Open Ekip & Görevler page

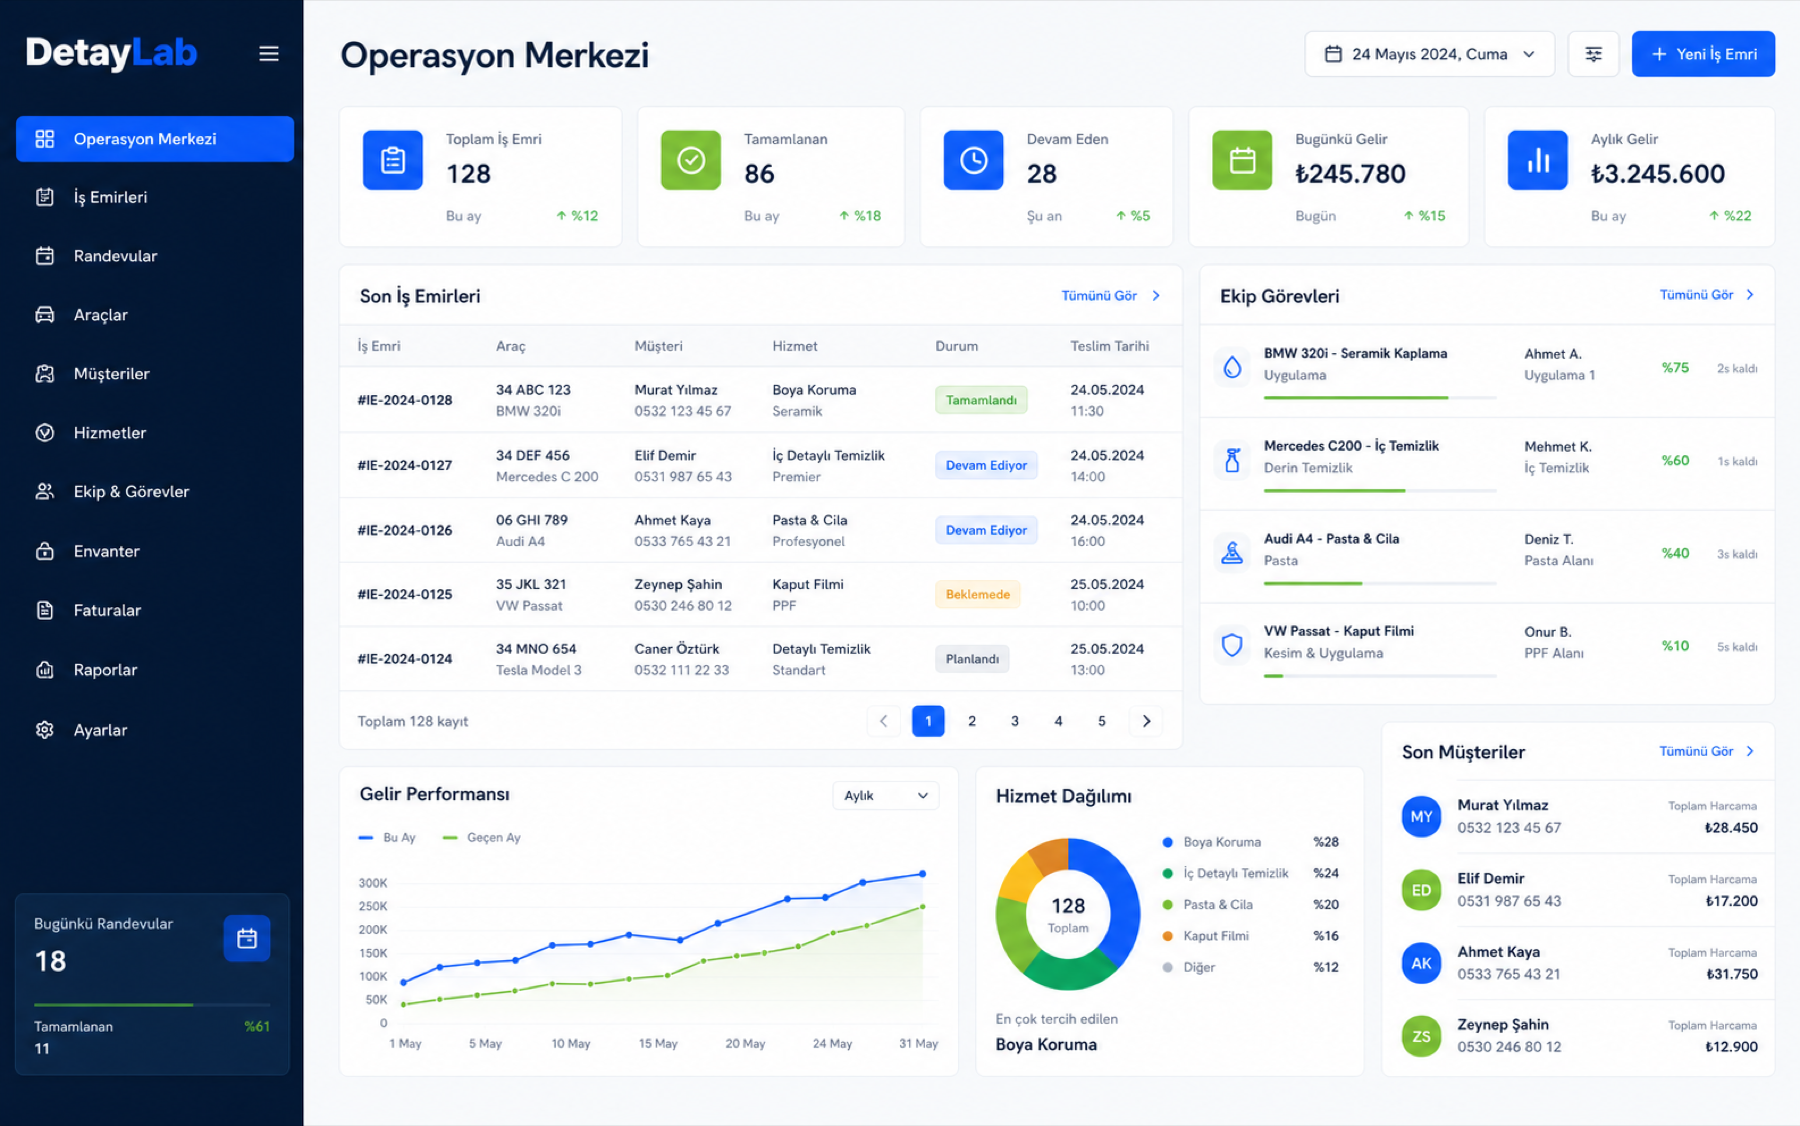pyautogui.click(x=155, y=492)
